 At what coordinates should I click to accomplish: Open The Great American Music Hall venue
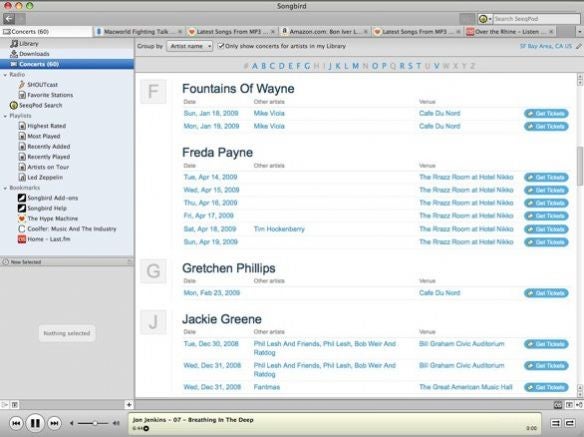466,387
